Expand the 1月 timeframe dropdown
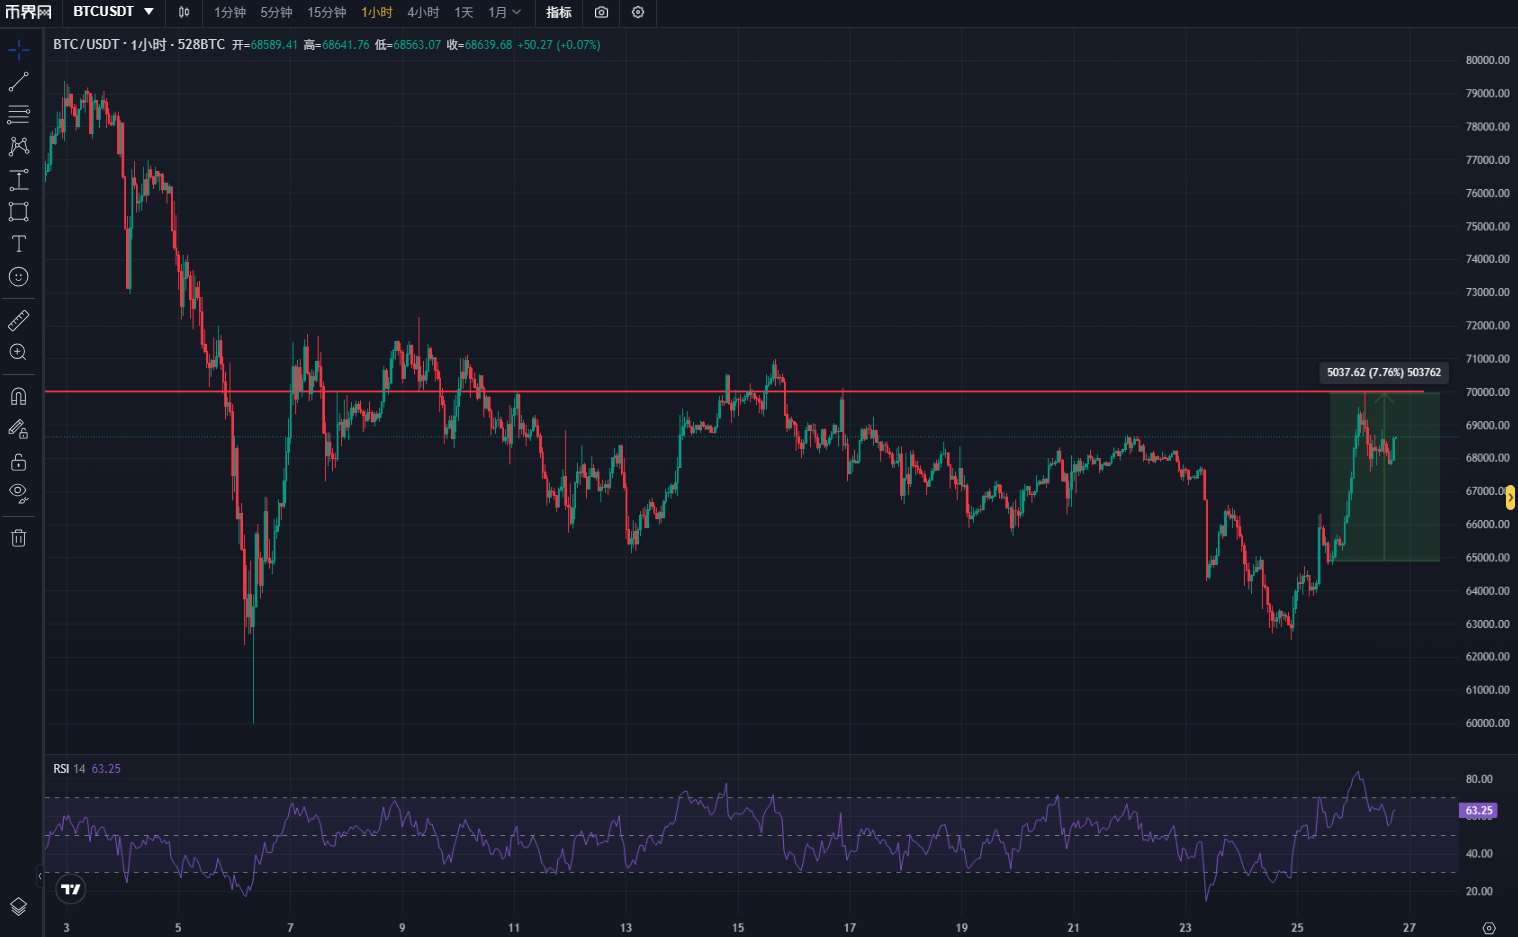 505,13
